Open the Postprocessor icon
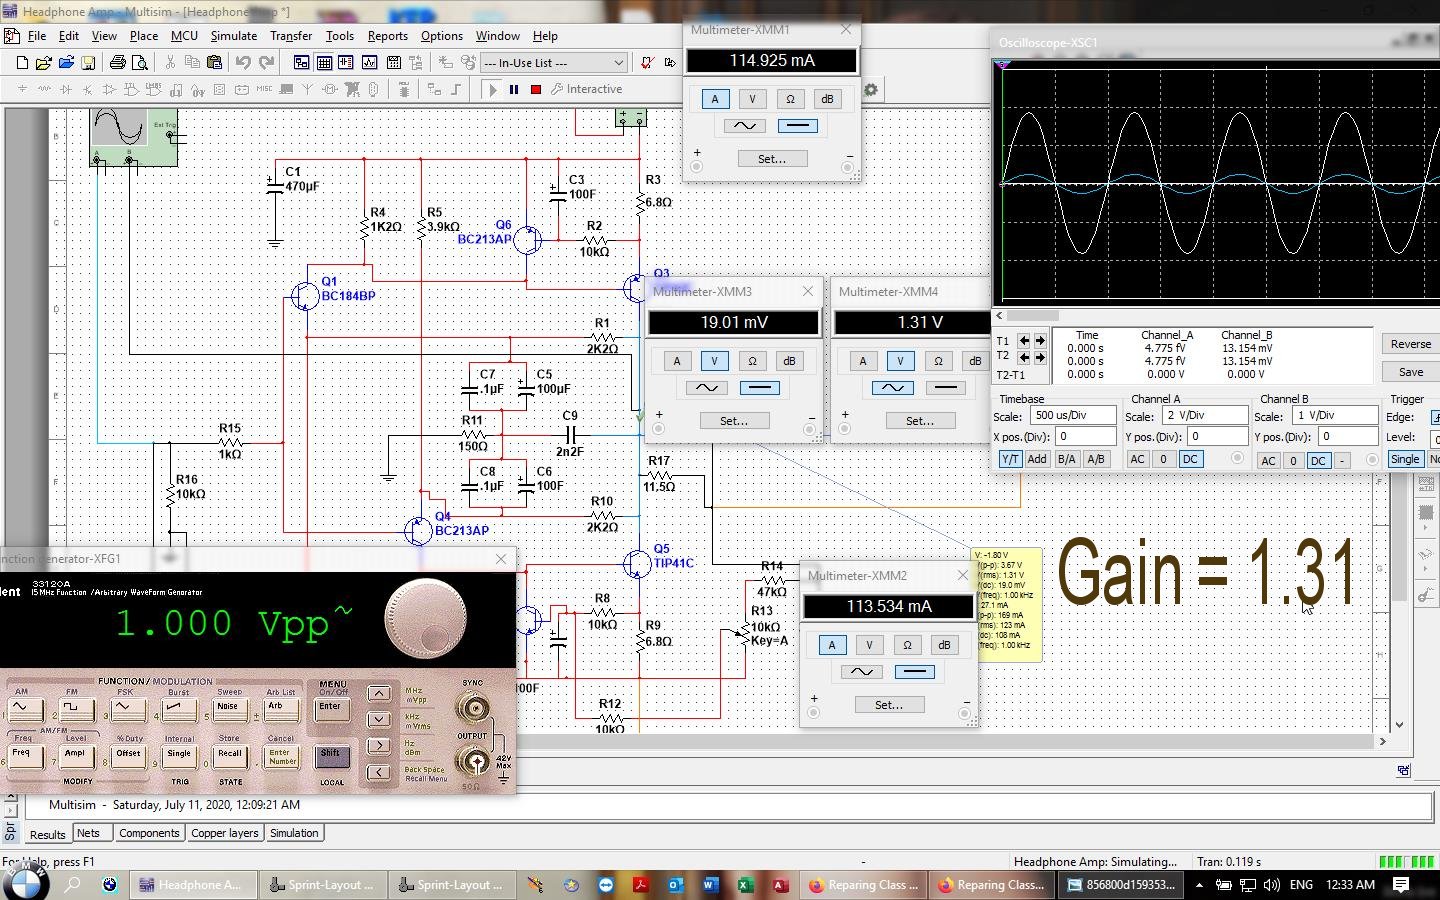This screenshot has height=900, width=1440. 394,62
